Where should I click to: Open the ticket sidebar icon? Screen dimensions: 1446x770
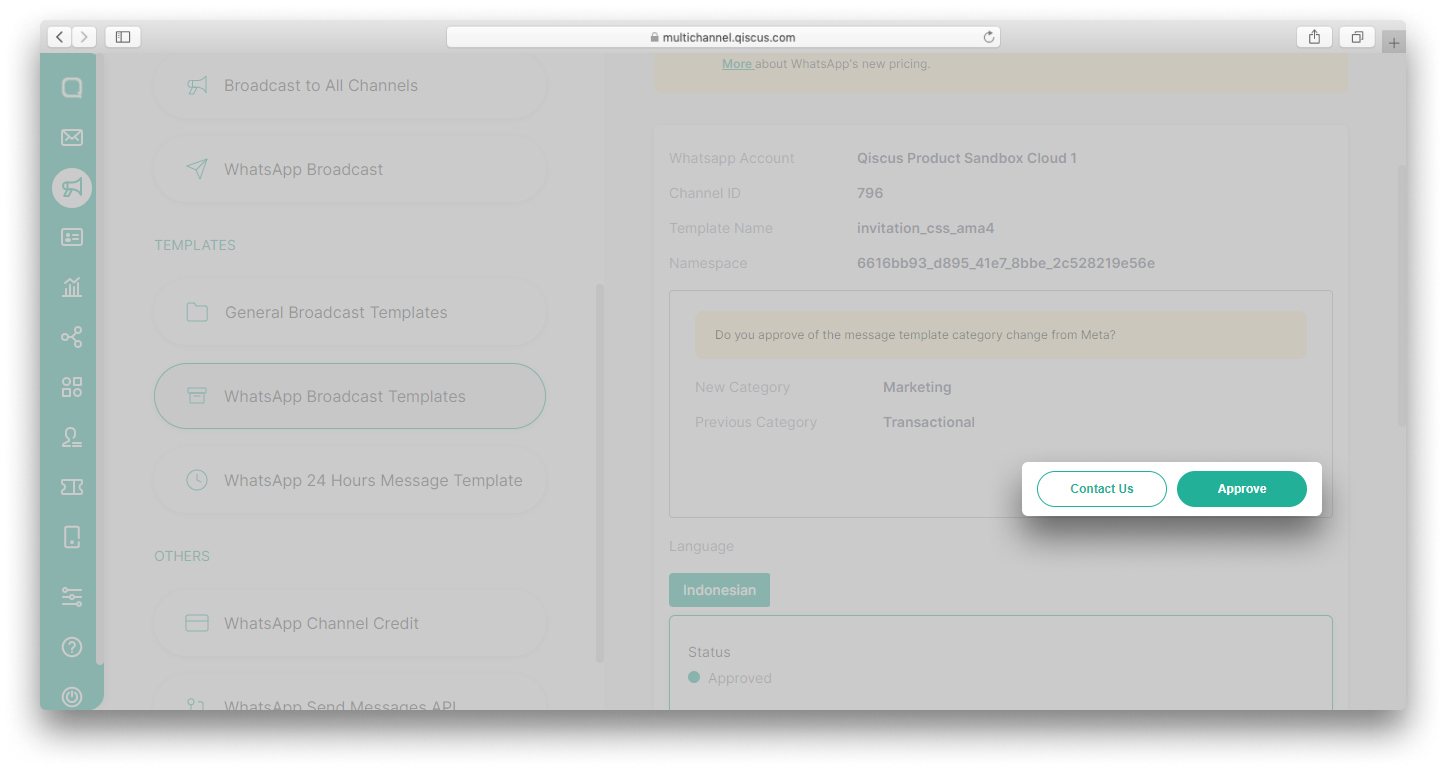point(72,487)
